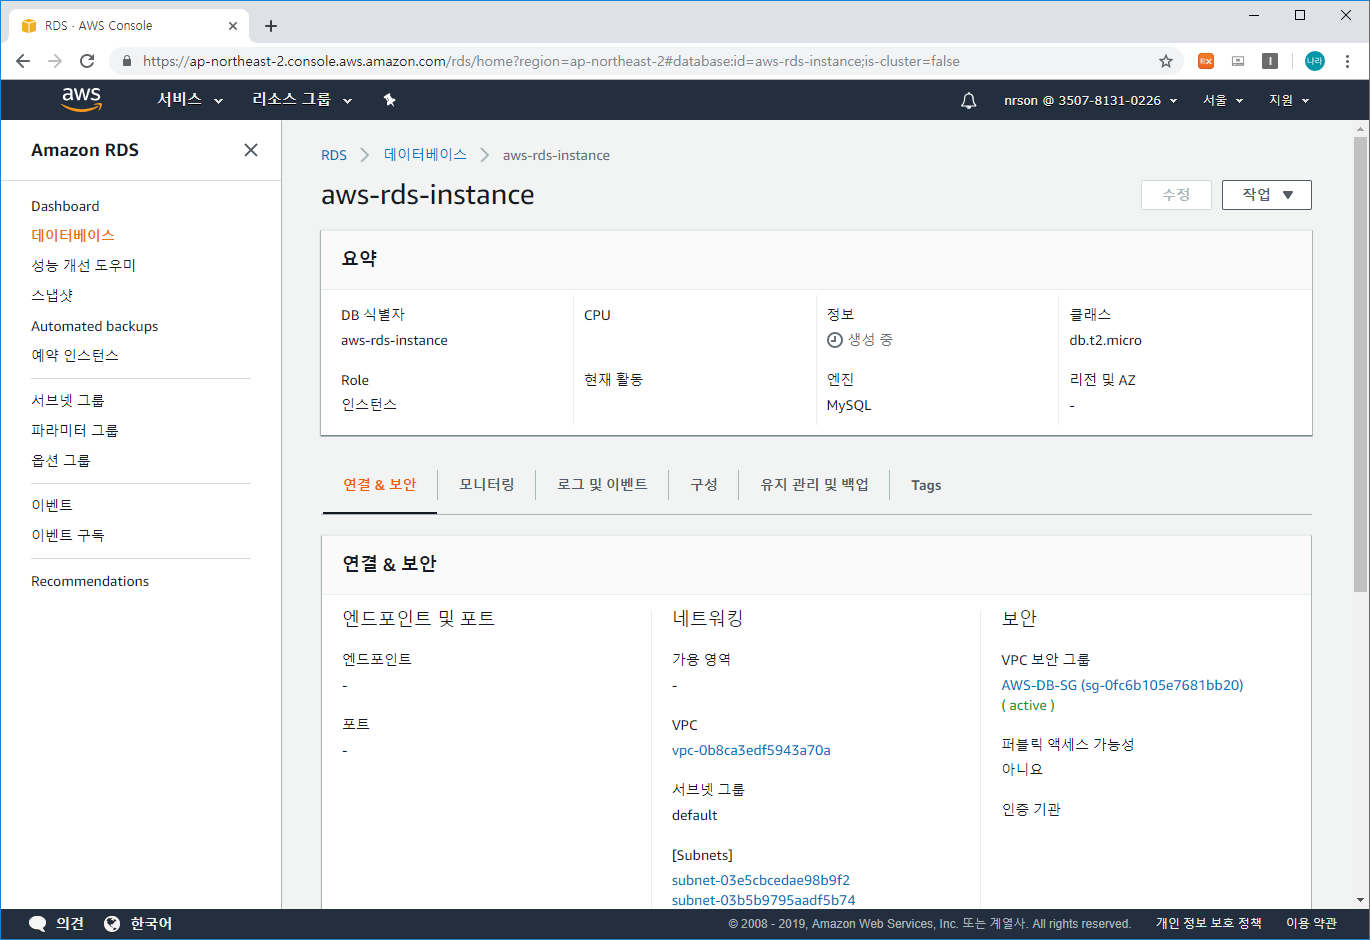The width and height of the screenshot is (1370, 940).
Task: Open 데이터베이스 in the sidebar
Action: coord(73,235)
